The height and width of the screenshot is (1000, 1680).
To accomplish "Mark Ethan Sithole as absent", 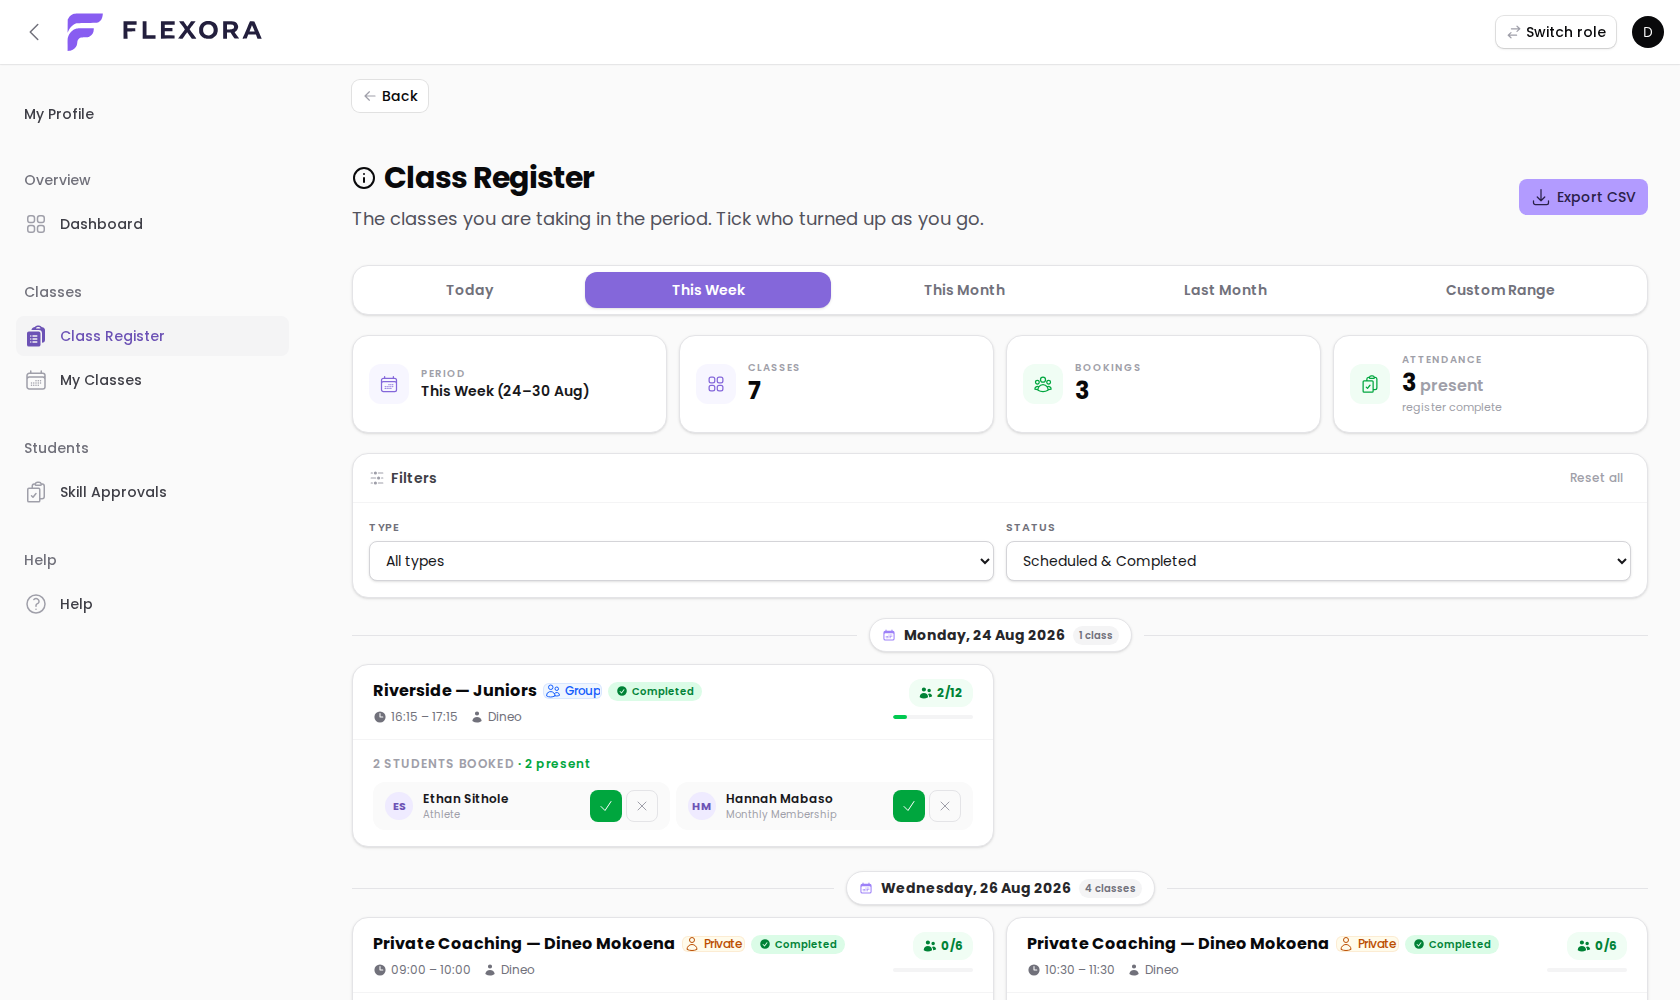I will [x=642, y=806].
